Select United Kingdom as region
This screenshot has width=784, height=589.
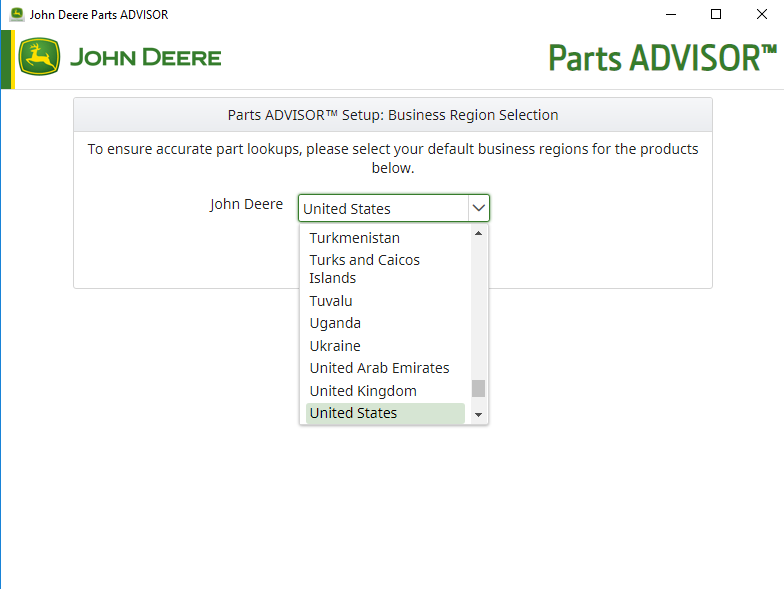(x=363, y=391)
